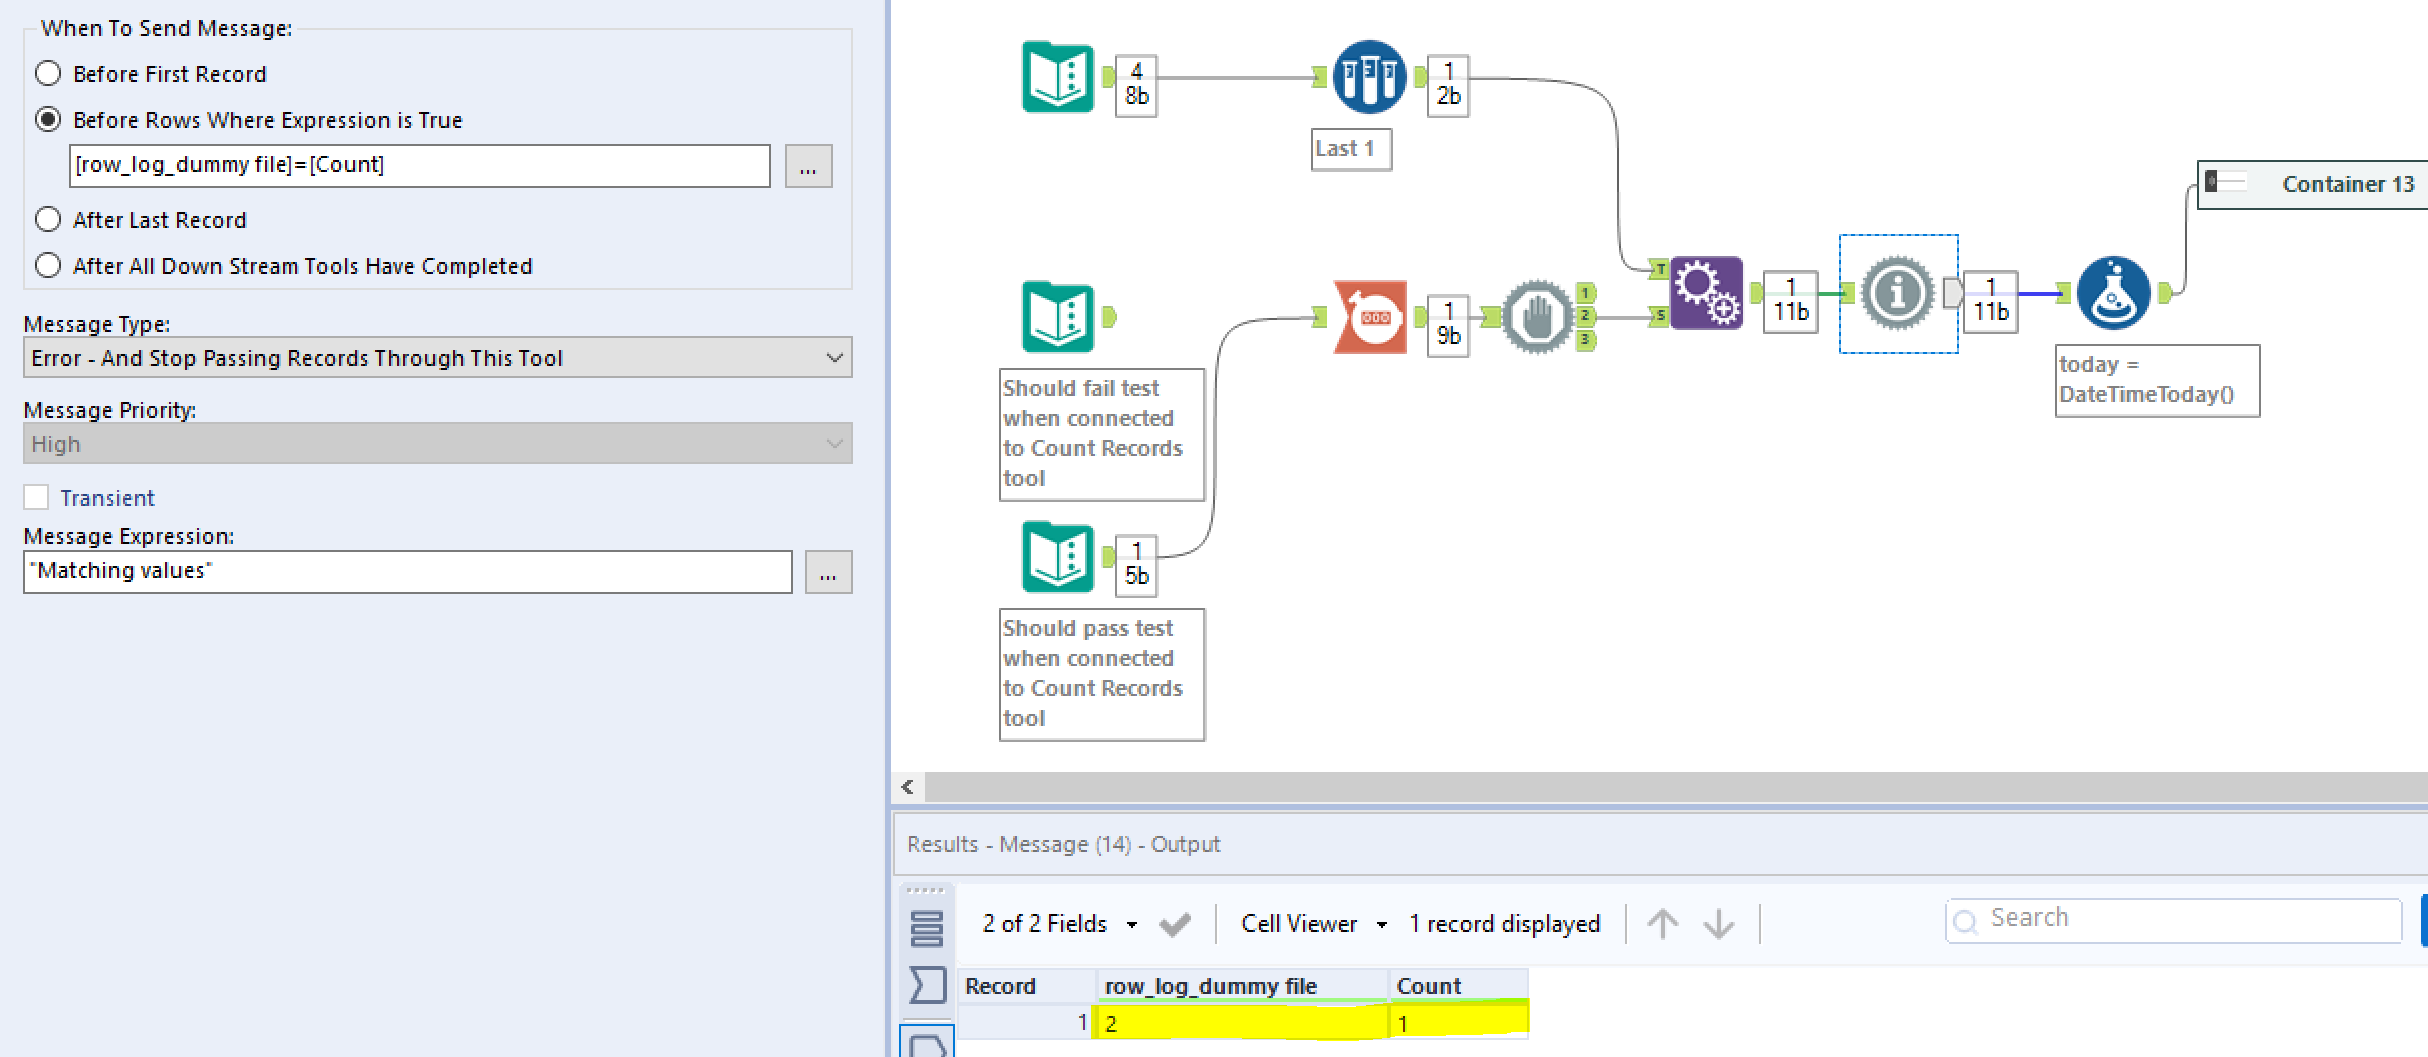Select the Input Data tool feeding the Sample tool
Image resolution: width=2428 pixels, height=1057 pixels.
[x=1056, y=78]
